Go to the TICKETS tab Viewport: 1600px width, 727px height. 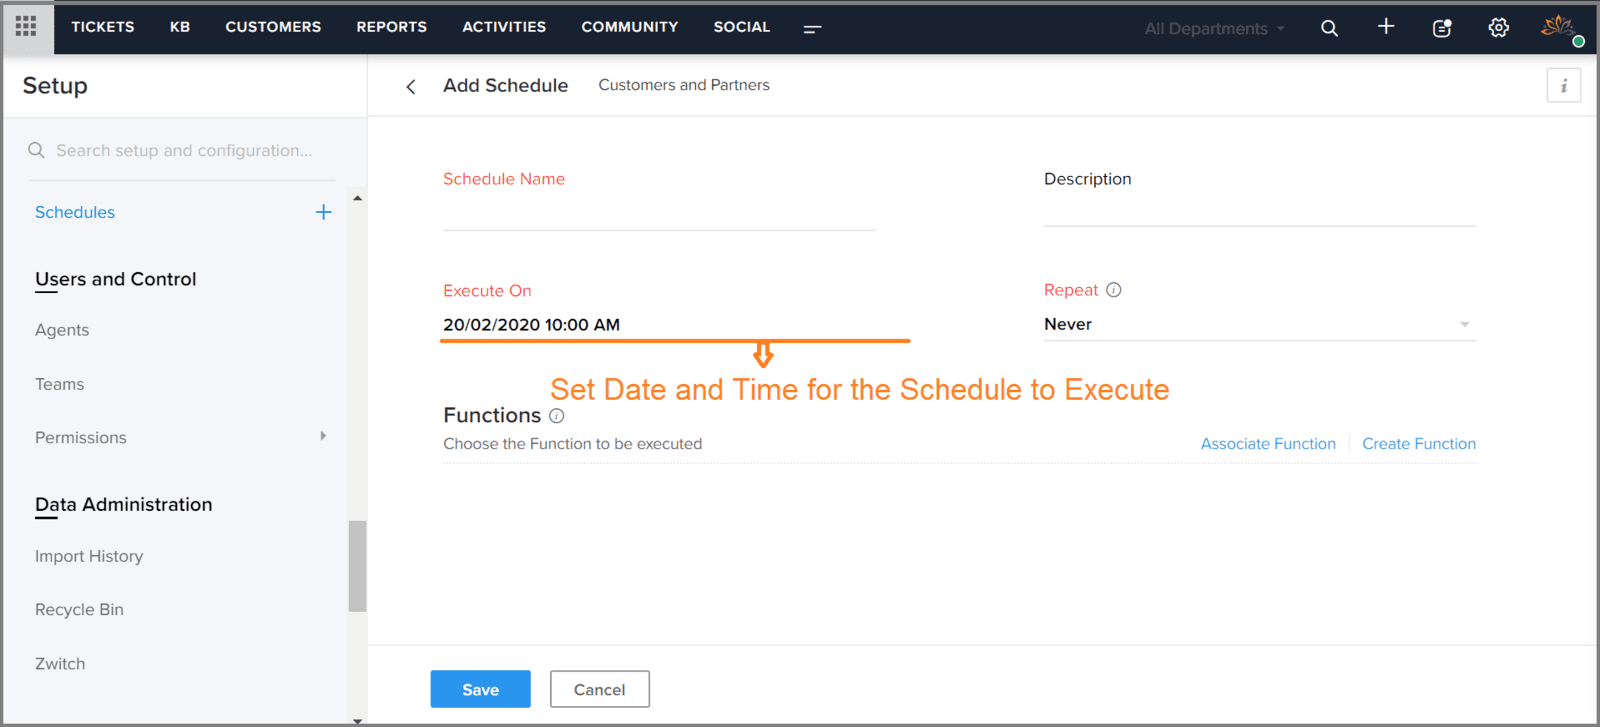pos(103,27)
